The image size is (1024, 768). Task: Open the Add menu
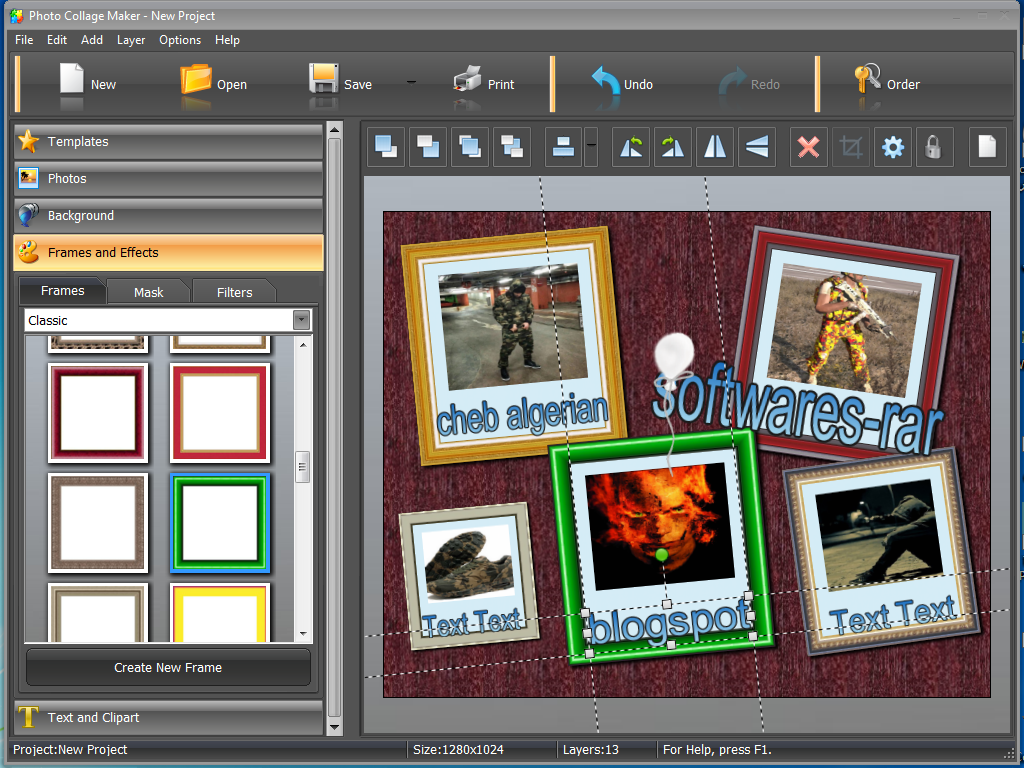(92, 40)
